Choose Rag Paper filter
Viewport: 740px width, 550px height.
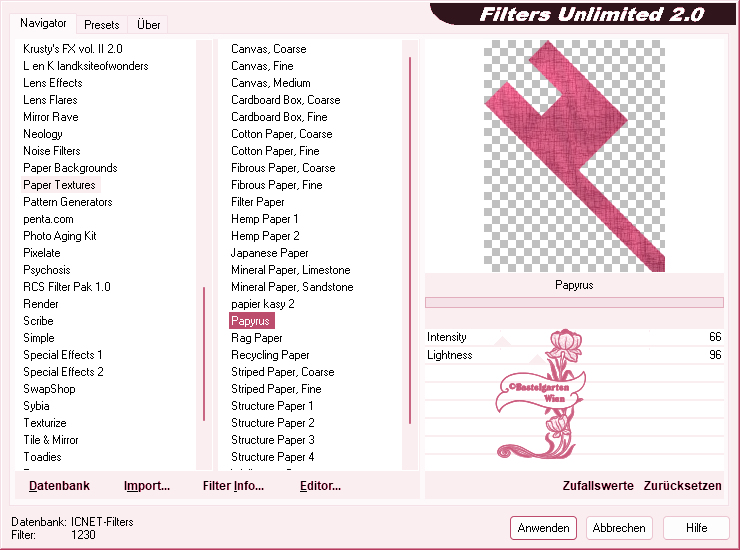tap(257, 338)
